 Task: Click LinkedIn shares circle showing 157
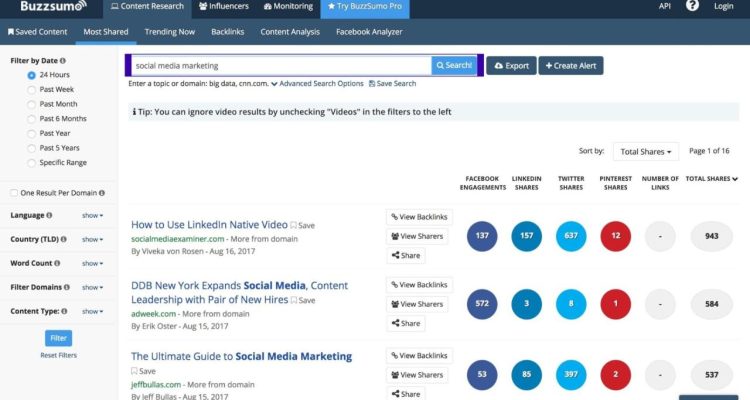pyautogui.click(x=527, y=236)
